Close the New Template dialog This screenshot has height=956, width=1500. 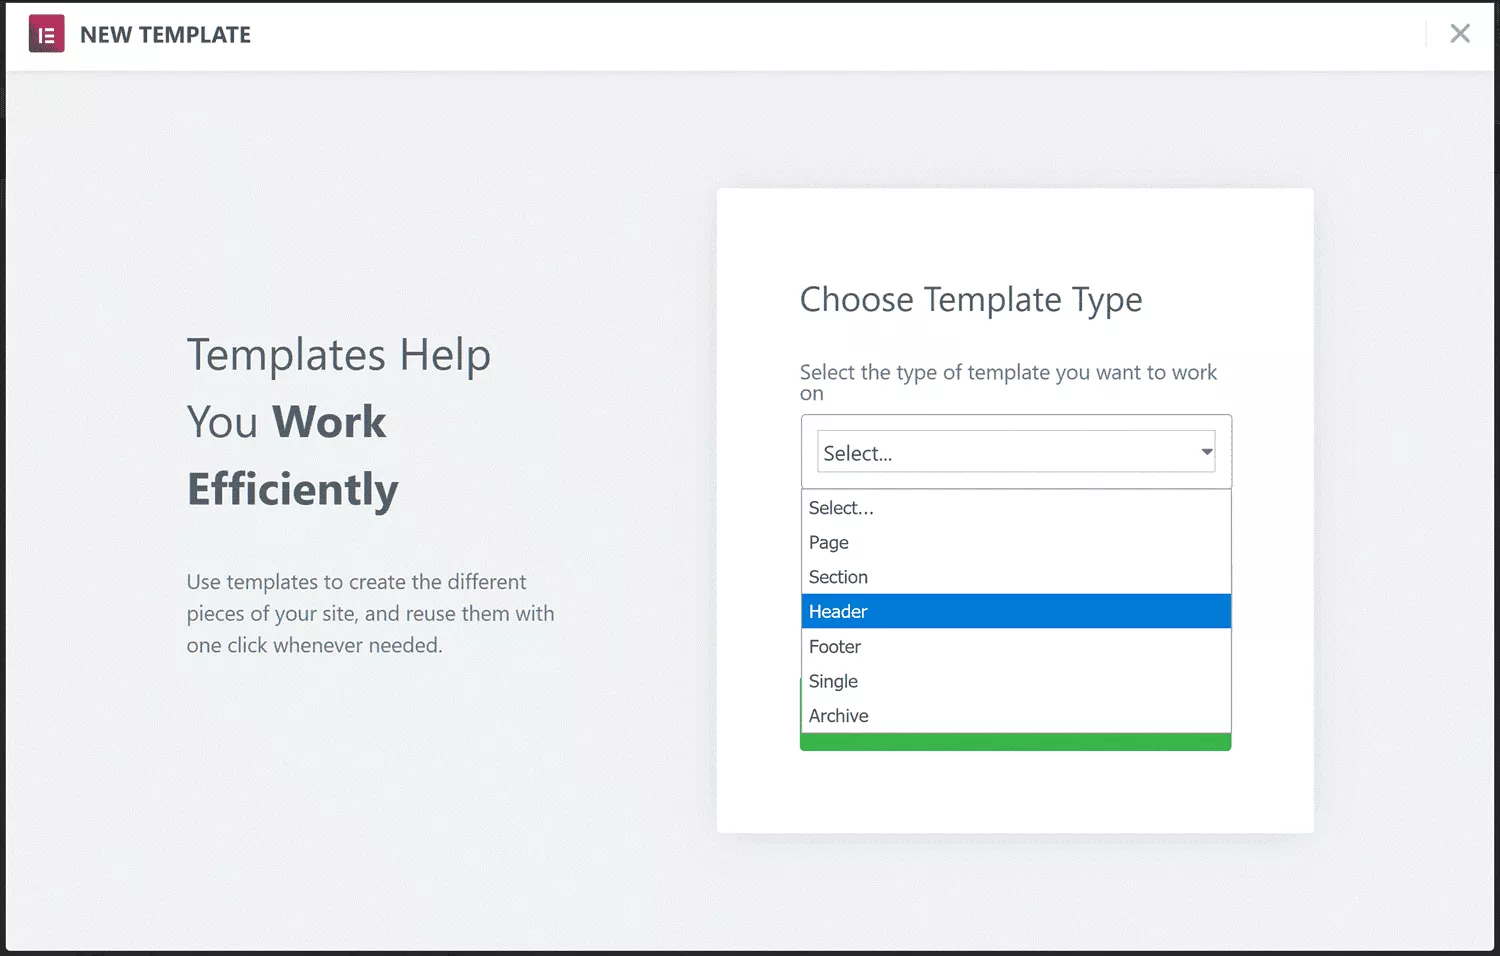coord(1459,34)
